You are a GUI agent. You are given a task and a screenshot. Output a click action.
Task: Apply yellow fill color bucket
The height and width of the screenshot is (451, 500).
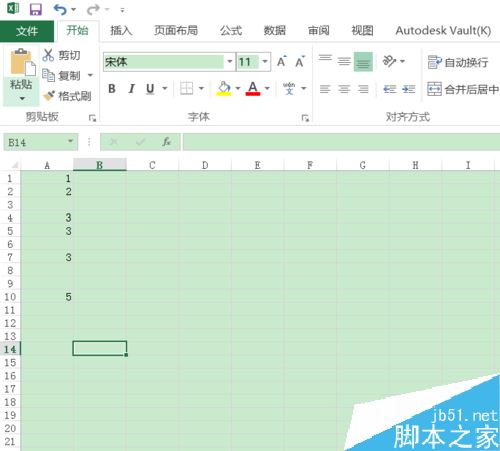[x=224, y=89]
